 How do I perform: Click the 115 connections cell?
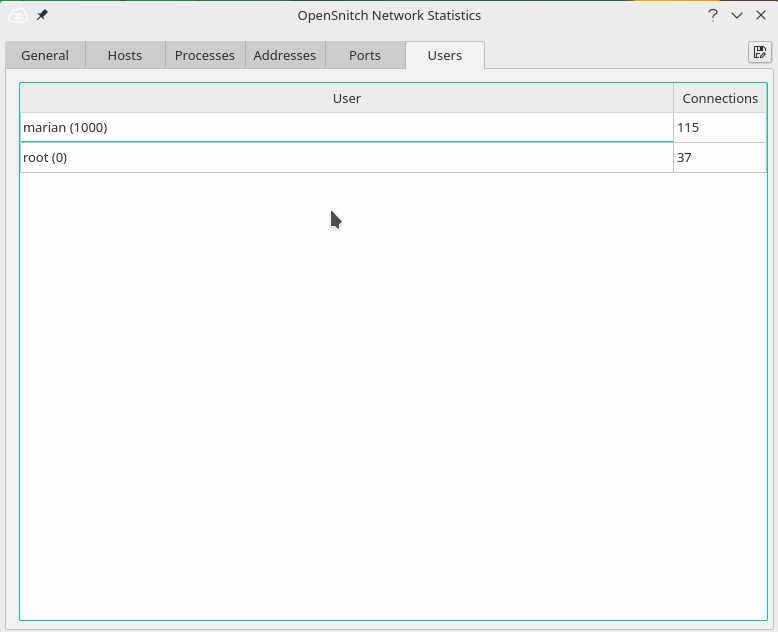720,127
